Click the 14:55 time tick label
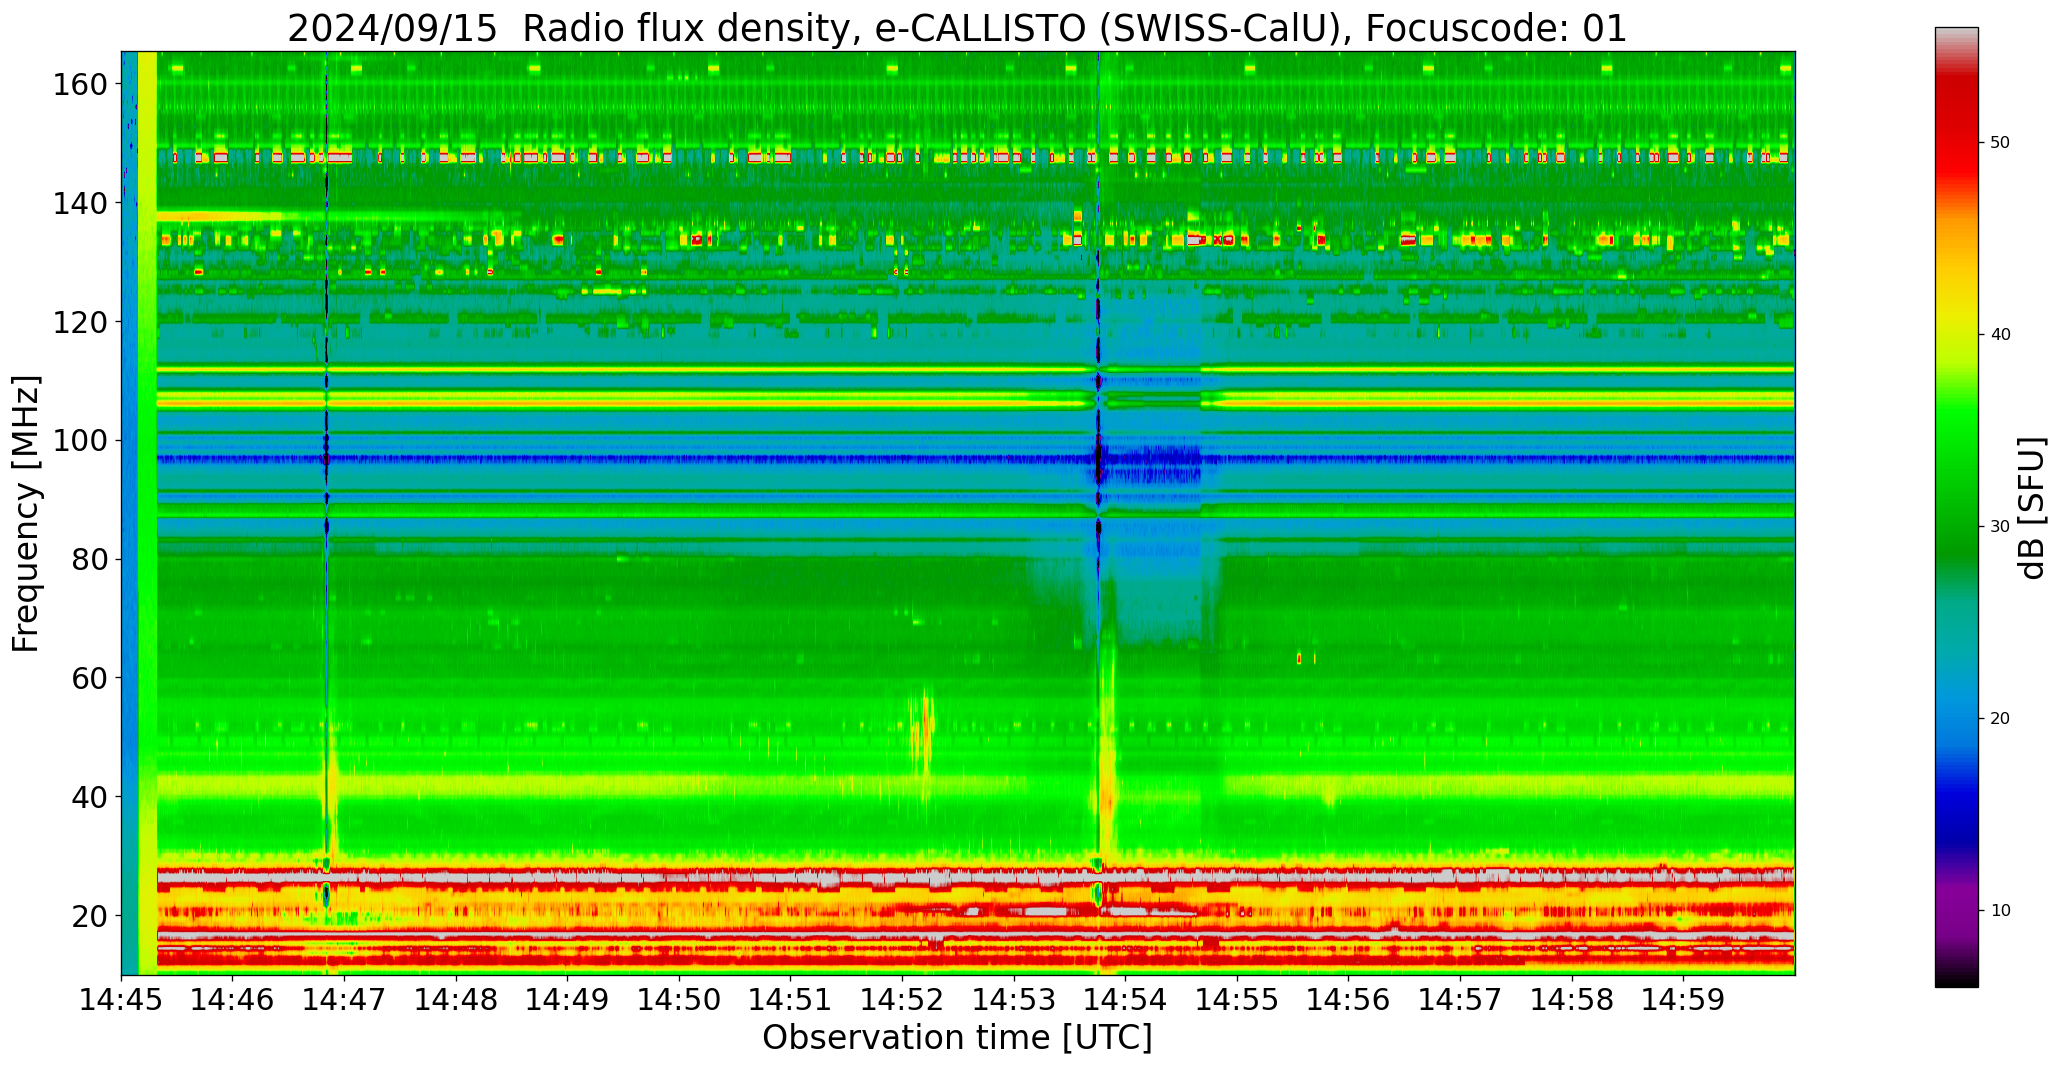Image resolution: width=2062 pixels, height=1067 pixels. pyautogui.click(x=1237, y=999)
